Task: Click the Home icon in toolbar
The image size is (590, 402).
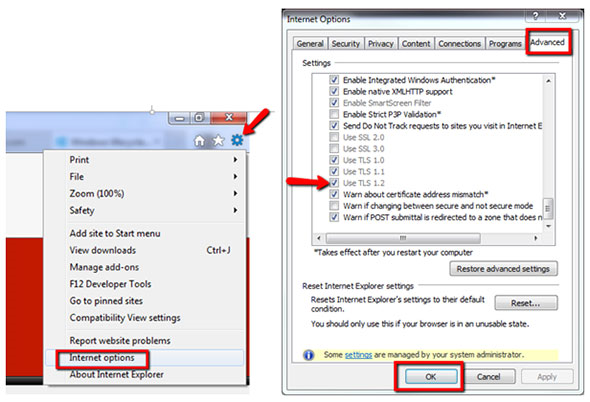Action: 199,141
